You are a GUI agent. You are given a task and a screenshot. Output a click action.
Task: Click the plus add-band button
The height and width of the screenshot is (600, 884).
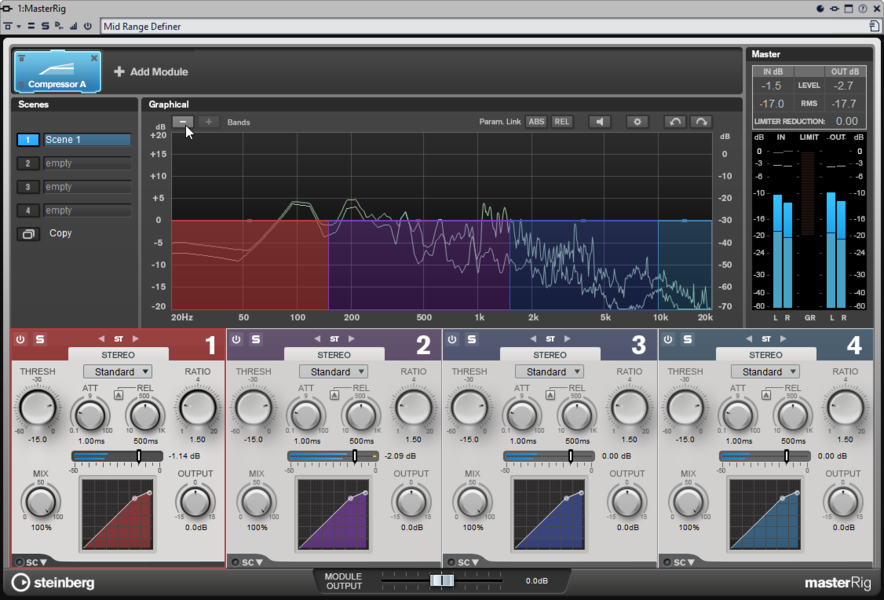[x=209, y=122]
